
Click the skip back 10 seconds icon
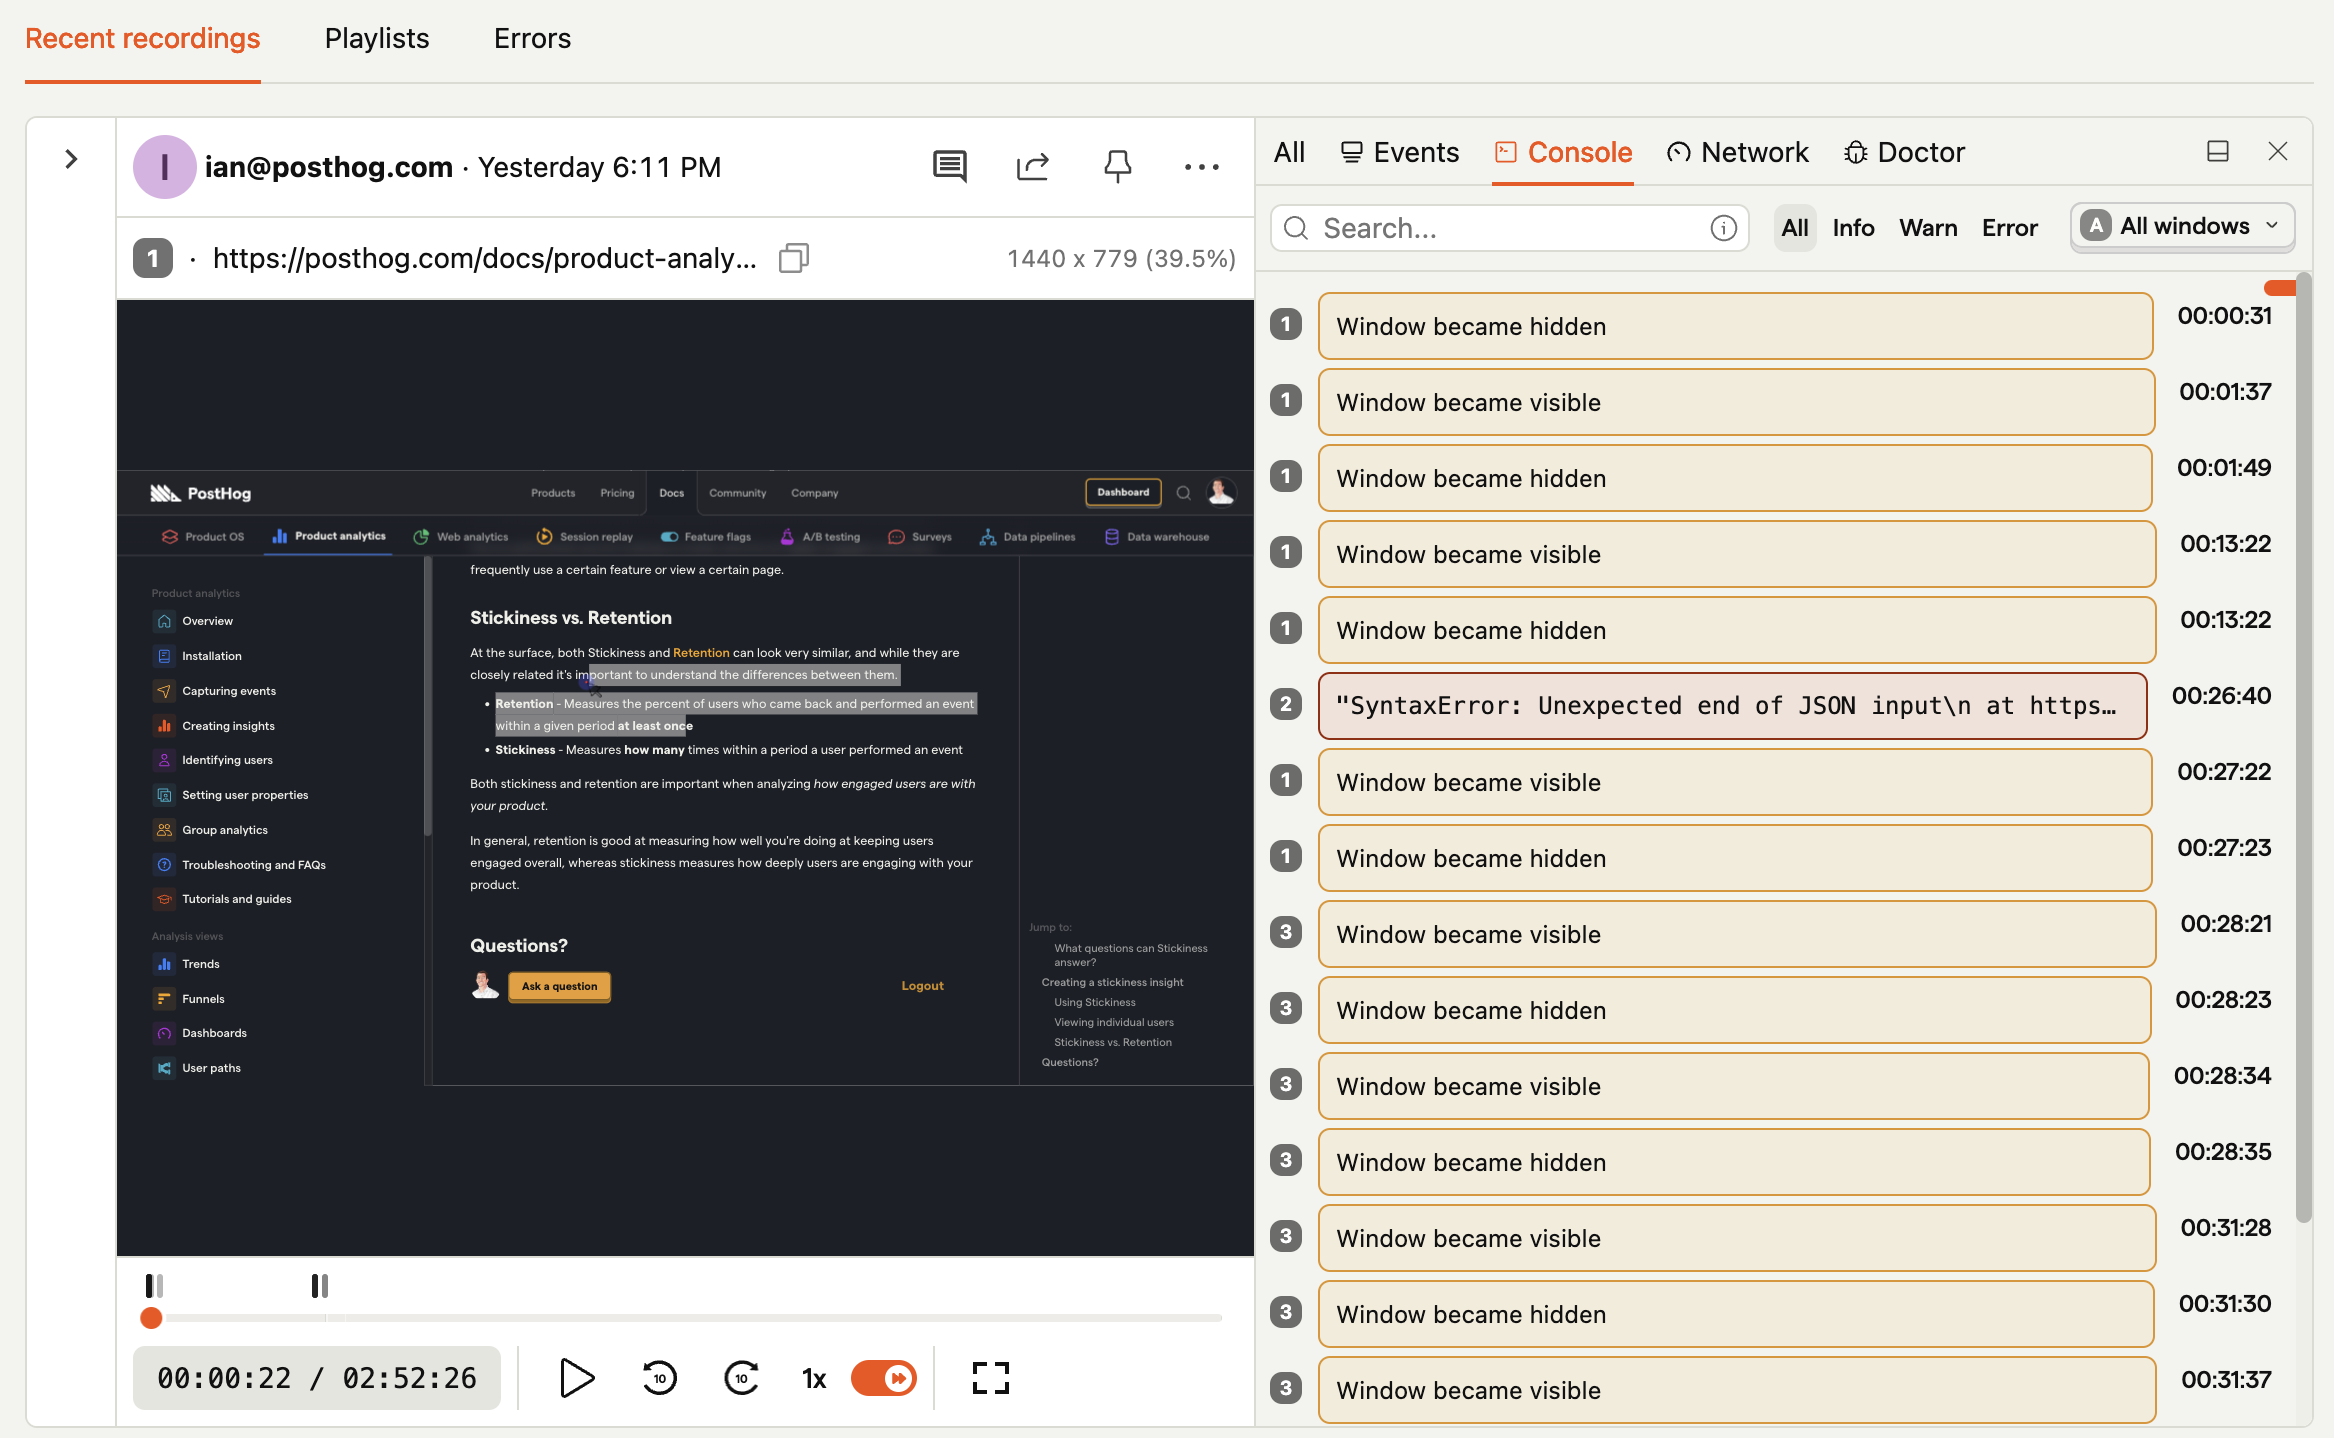[x=660, y=1378]
